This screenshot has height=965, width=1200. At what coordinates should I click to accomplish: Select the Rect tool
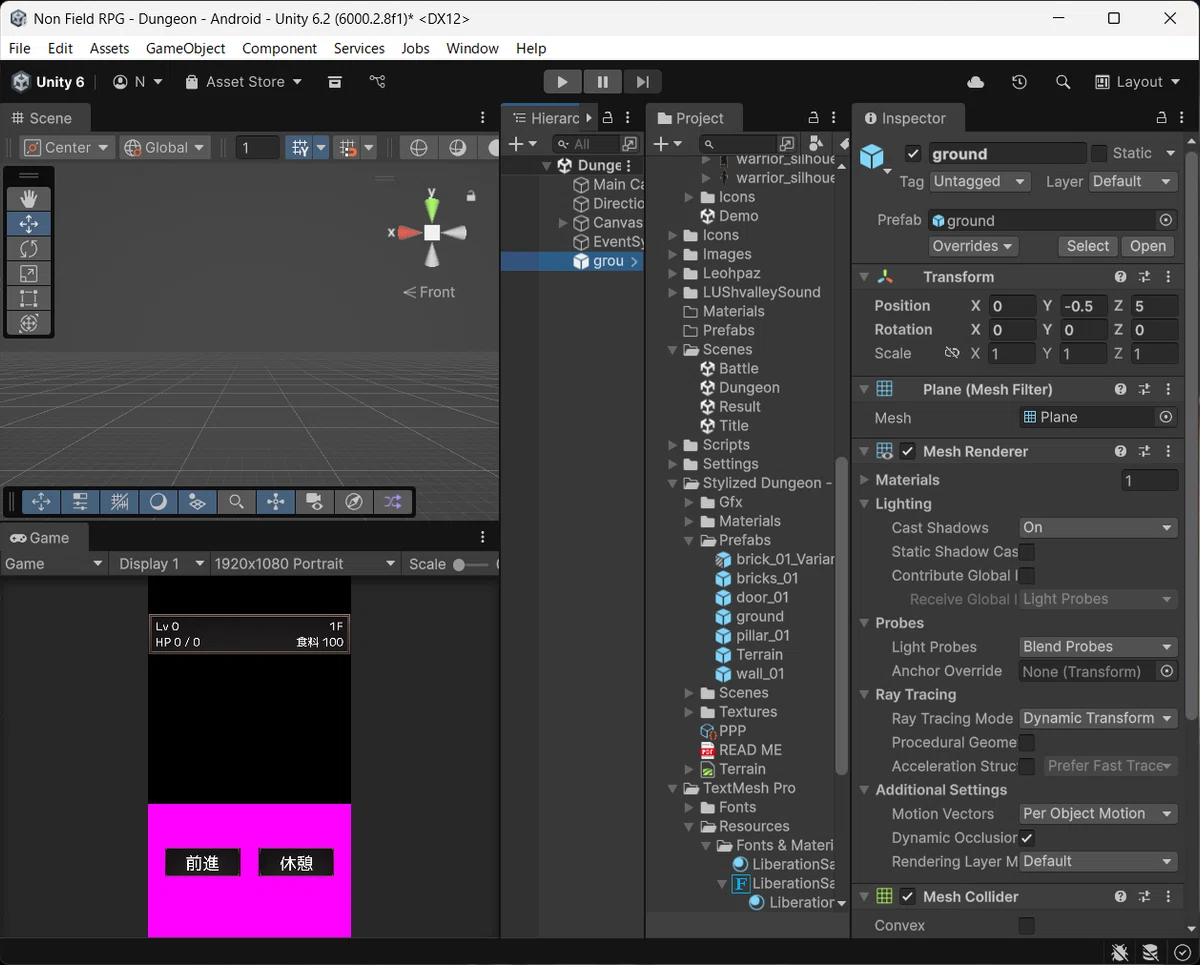[x=29, y=298]
